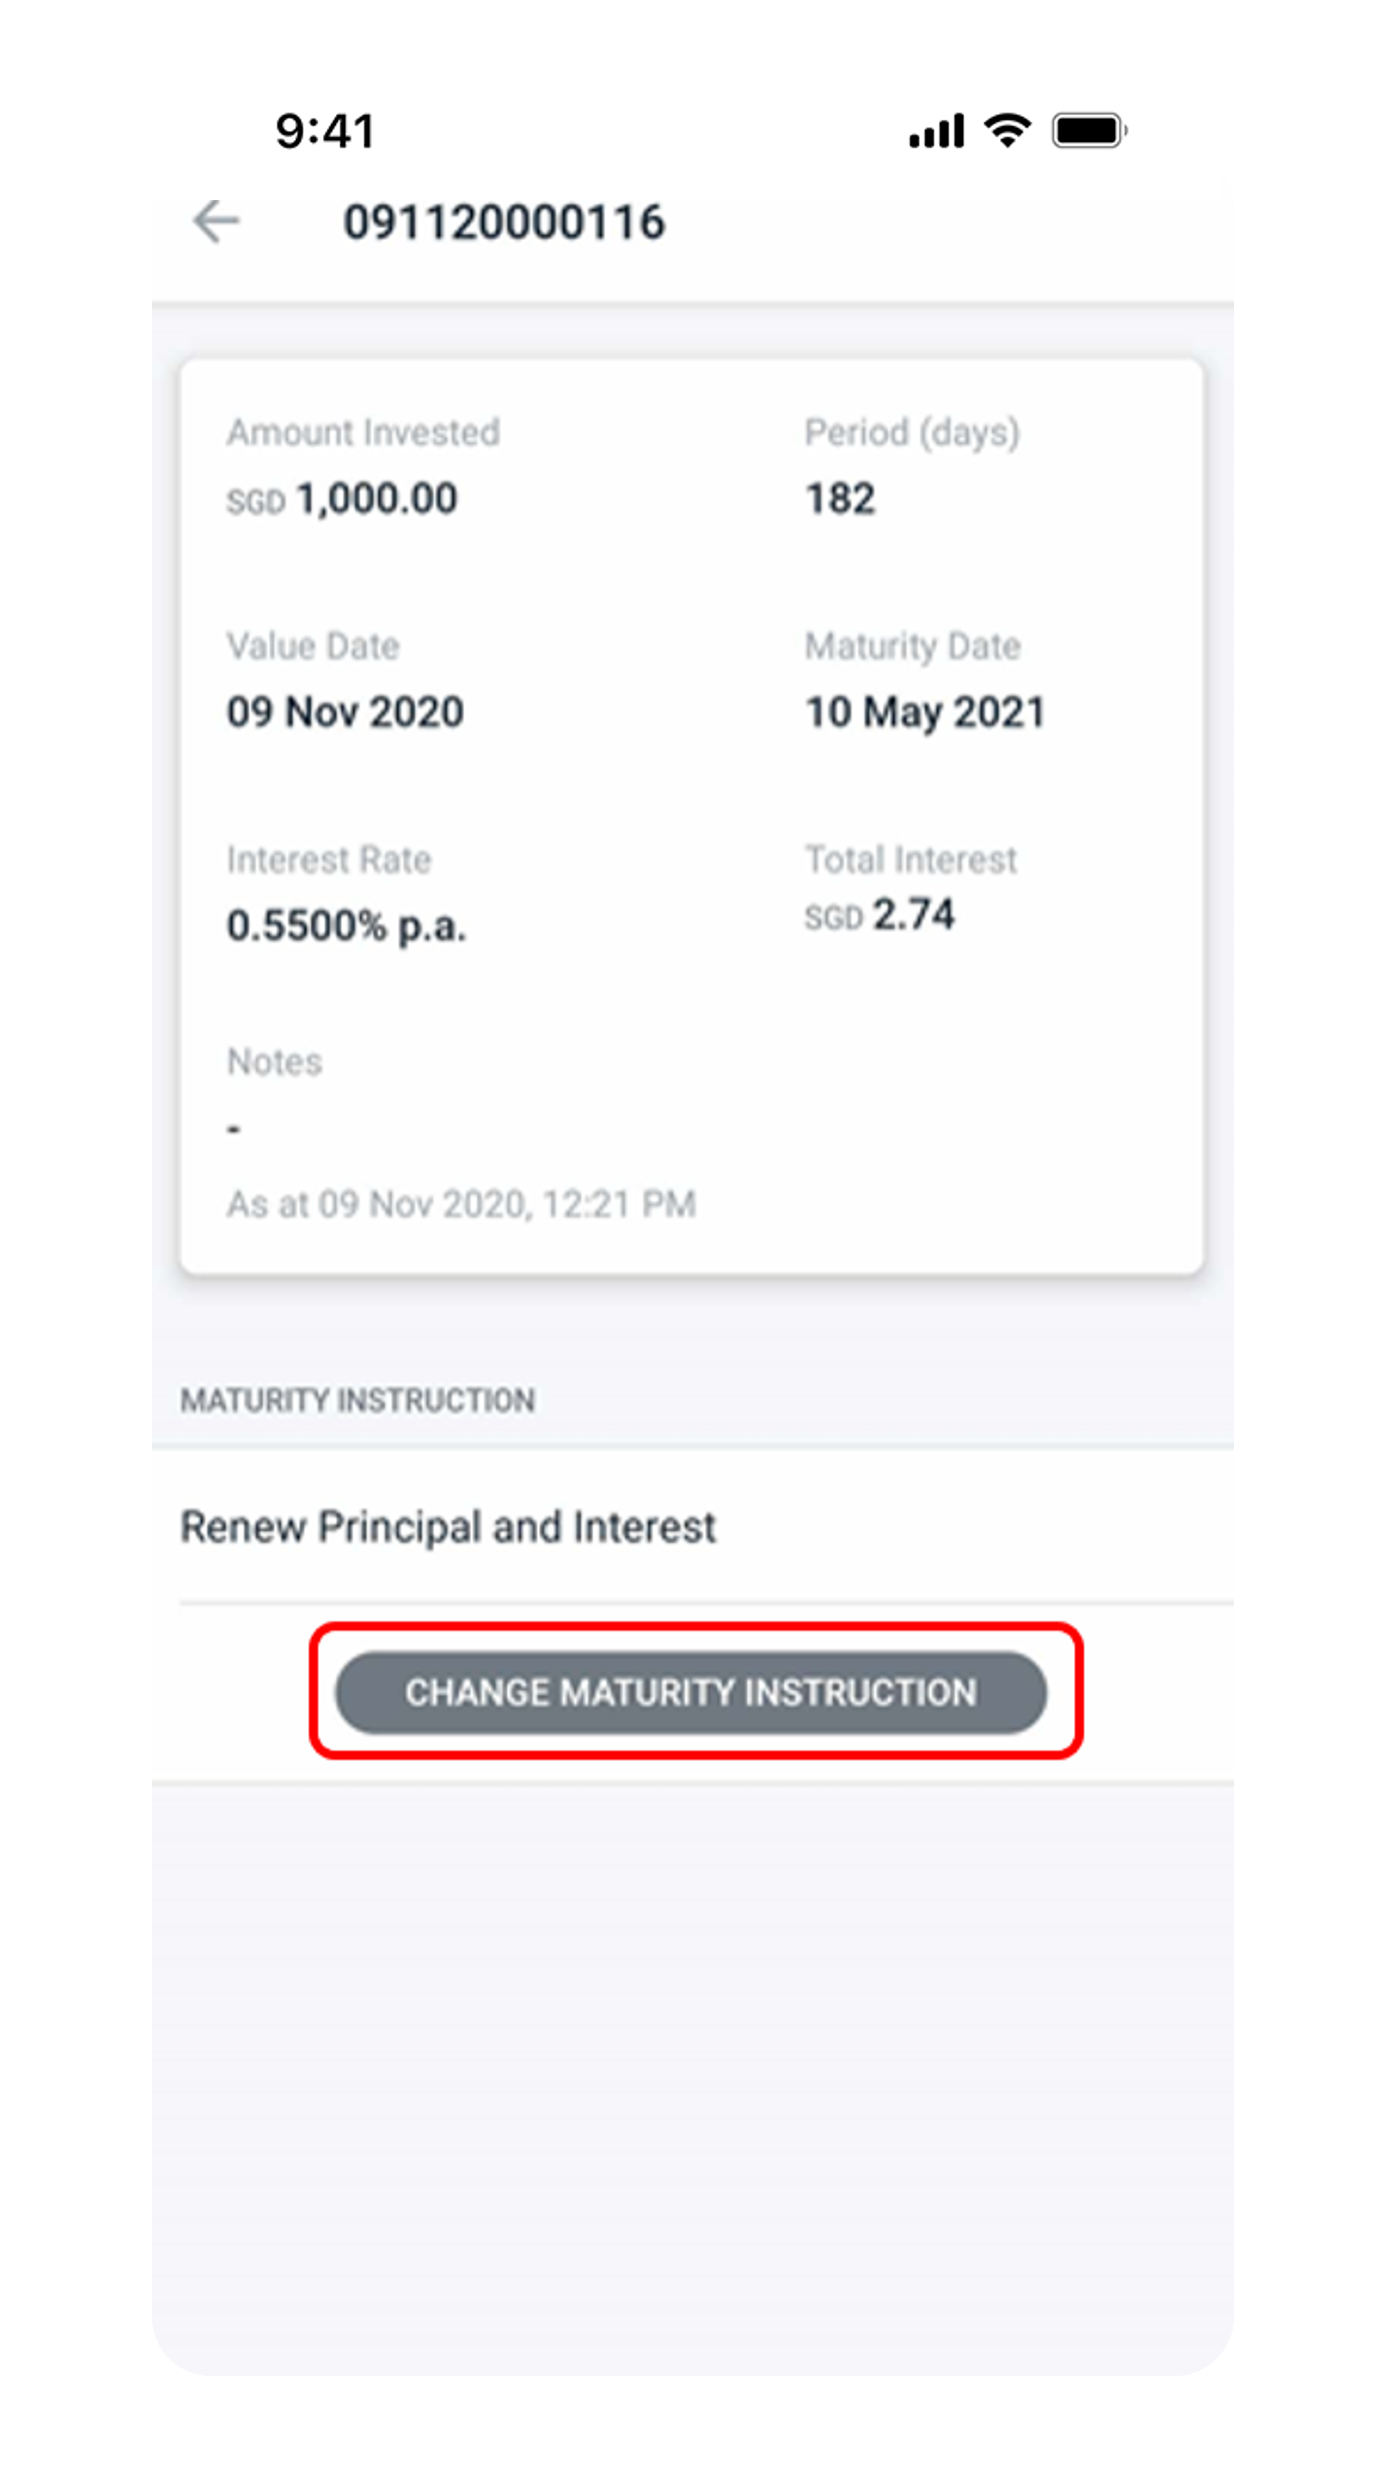Tap the back arrow icon
The width and height of the screenshot is (1374, 2475).
[x=217, y=221]
